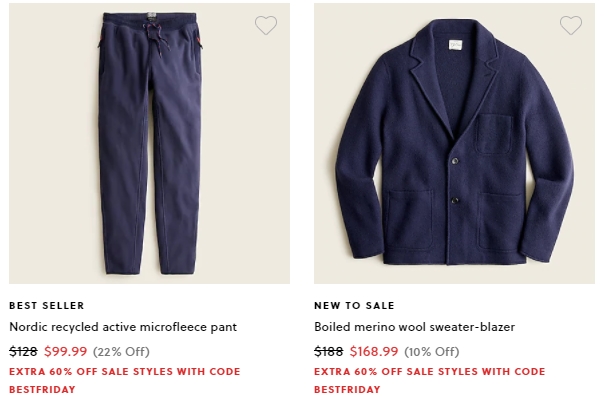Image resolution: width=605 pixels, height=397 pixels.
Task: Open Nordic recycled active microfleece pant link
Action: coord(123,327)
